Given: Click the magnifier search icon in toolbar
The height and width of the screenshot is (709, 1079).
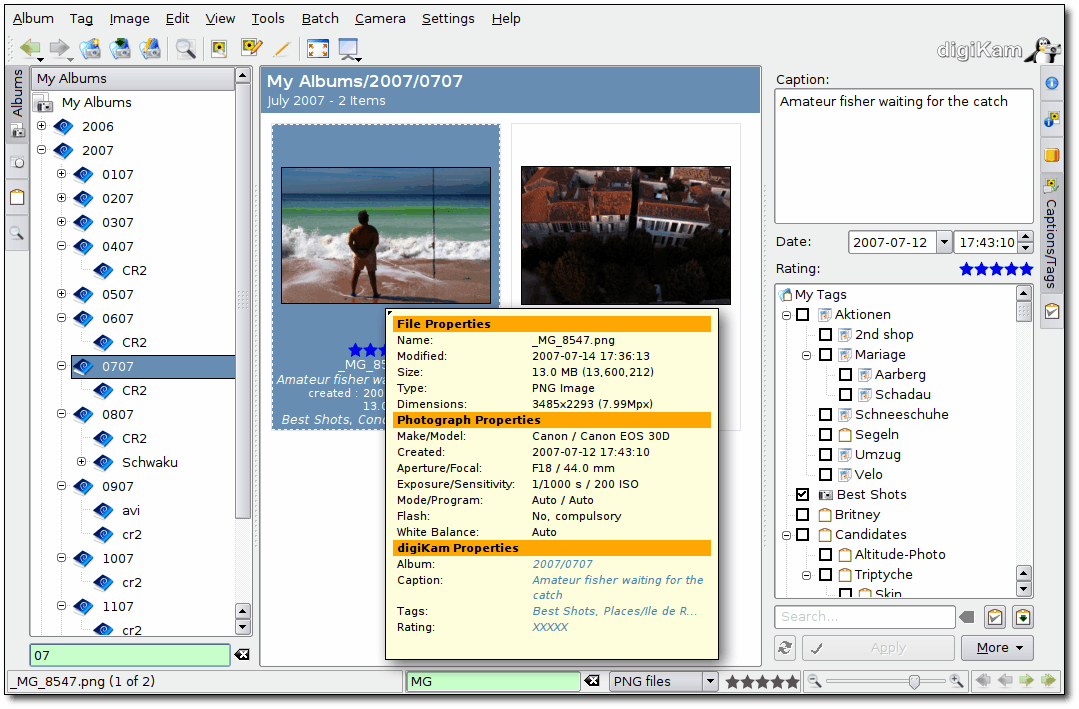Looking at the screenshot, I should point(185,48).
